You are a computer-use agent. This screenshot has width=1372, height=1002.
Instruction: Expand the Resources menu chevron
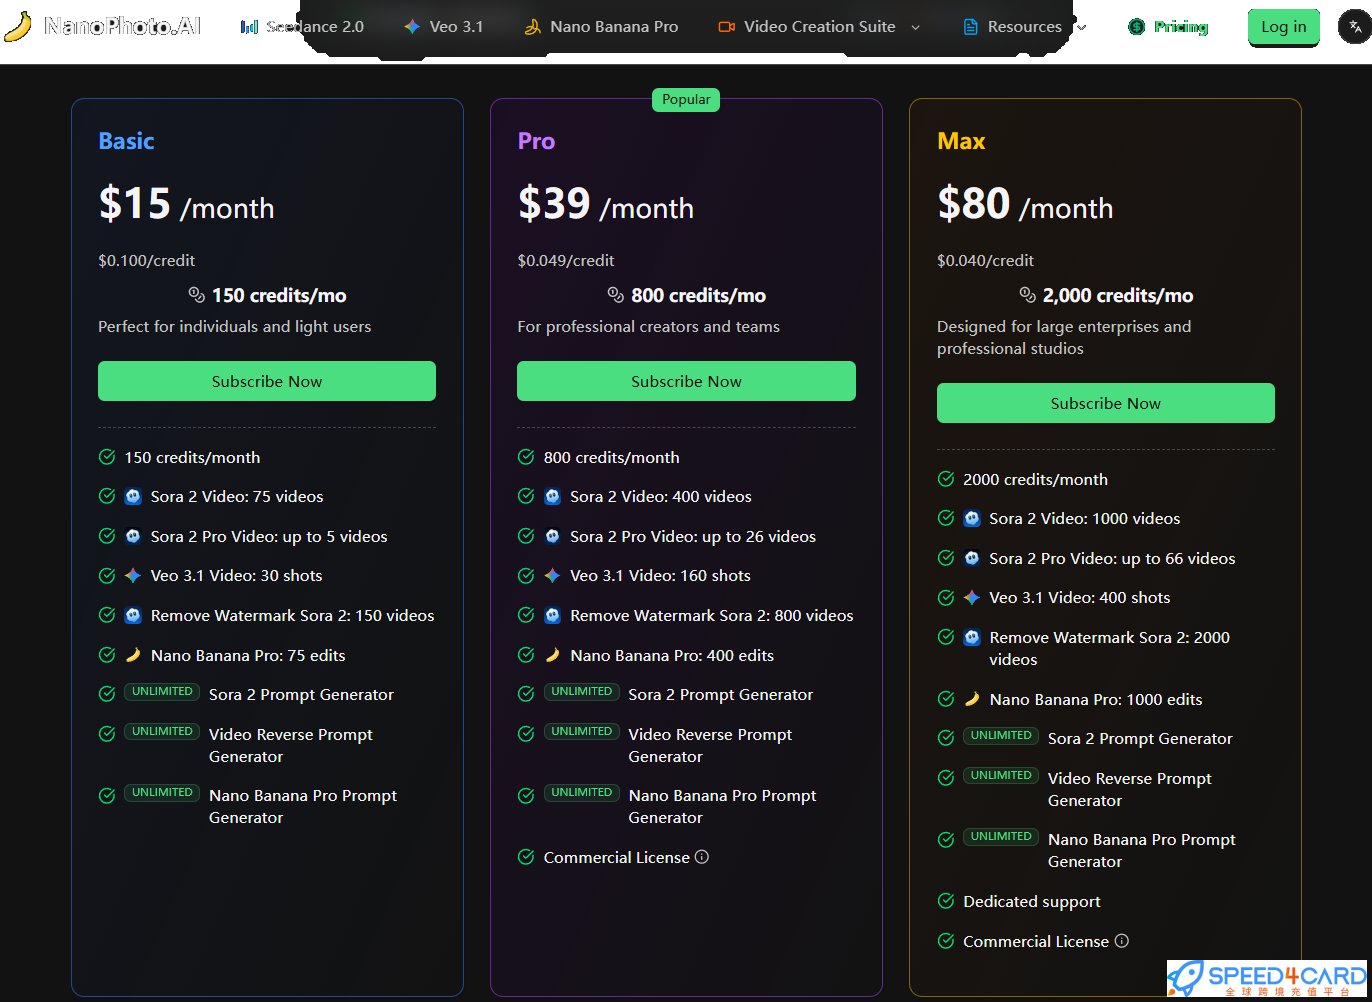point(1081,27)
